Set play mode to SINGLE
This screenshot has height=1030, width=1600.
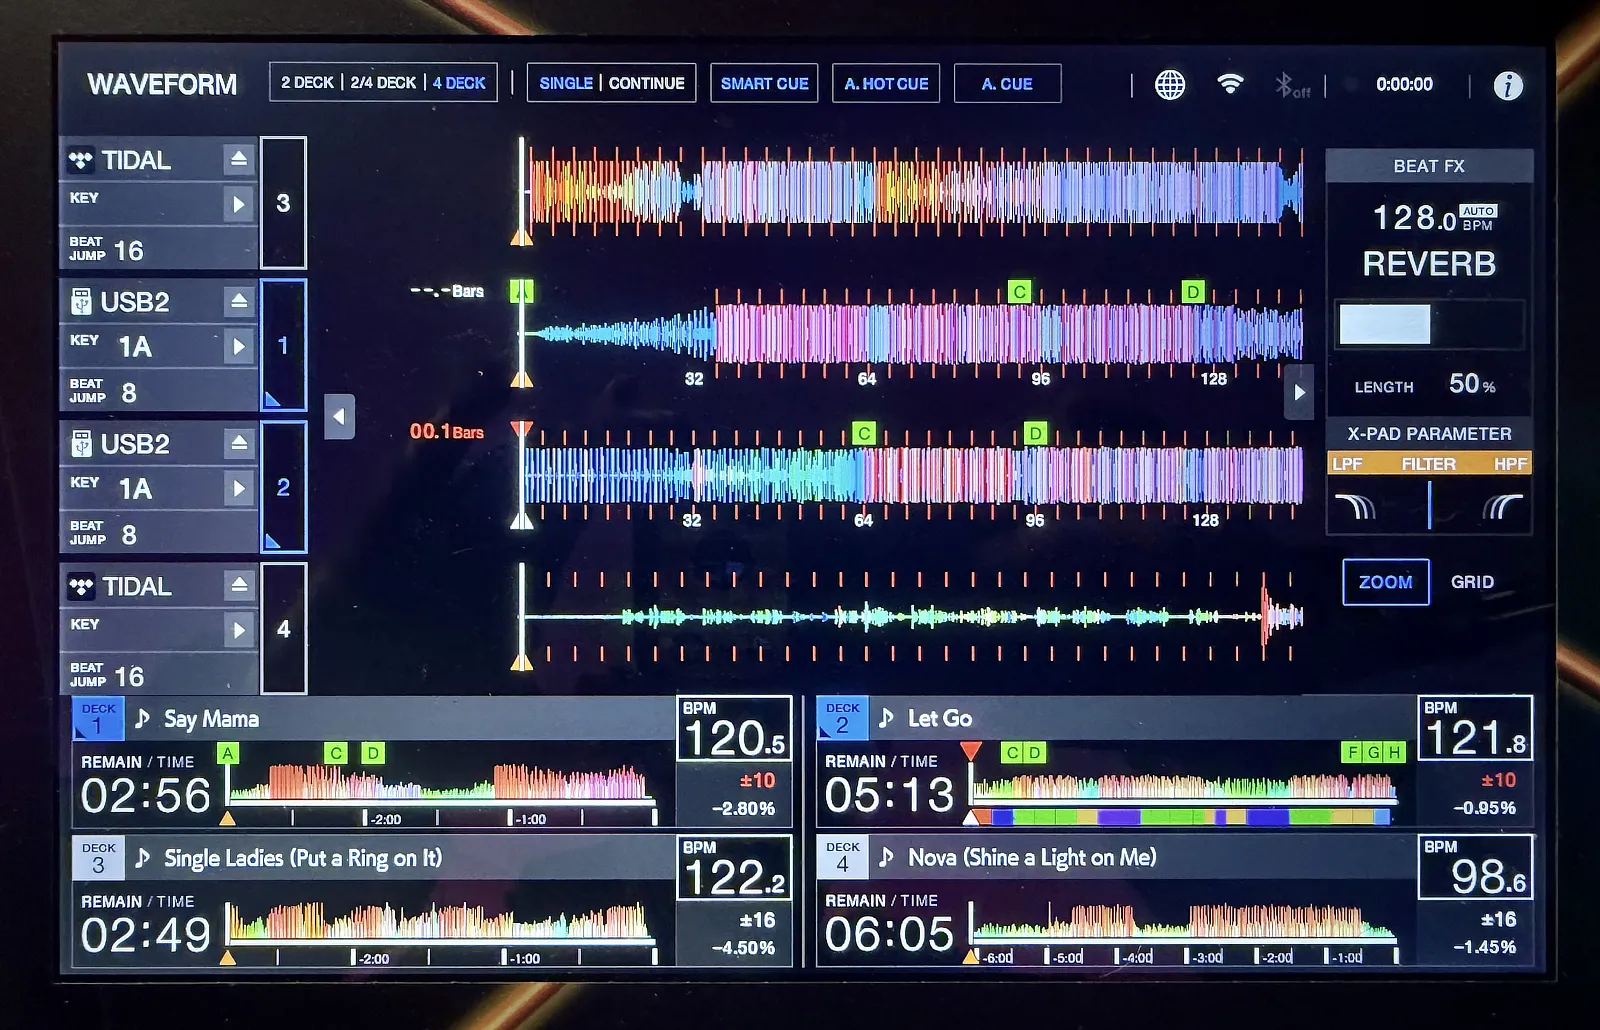click(x=566, y=83)
